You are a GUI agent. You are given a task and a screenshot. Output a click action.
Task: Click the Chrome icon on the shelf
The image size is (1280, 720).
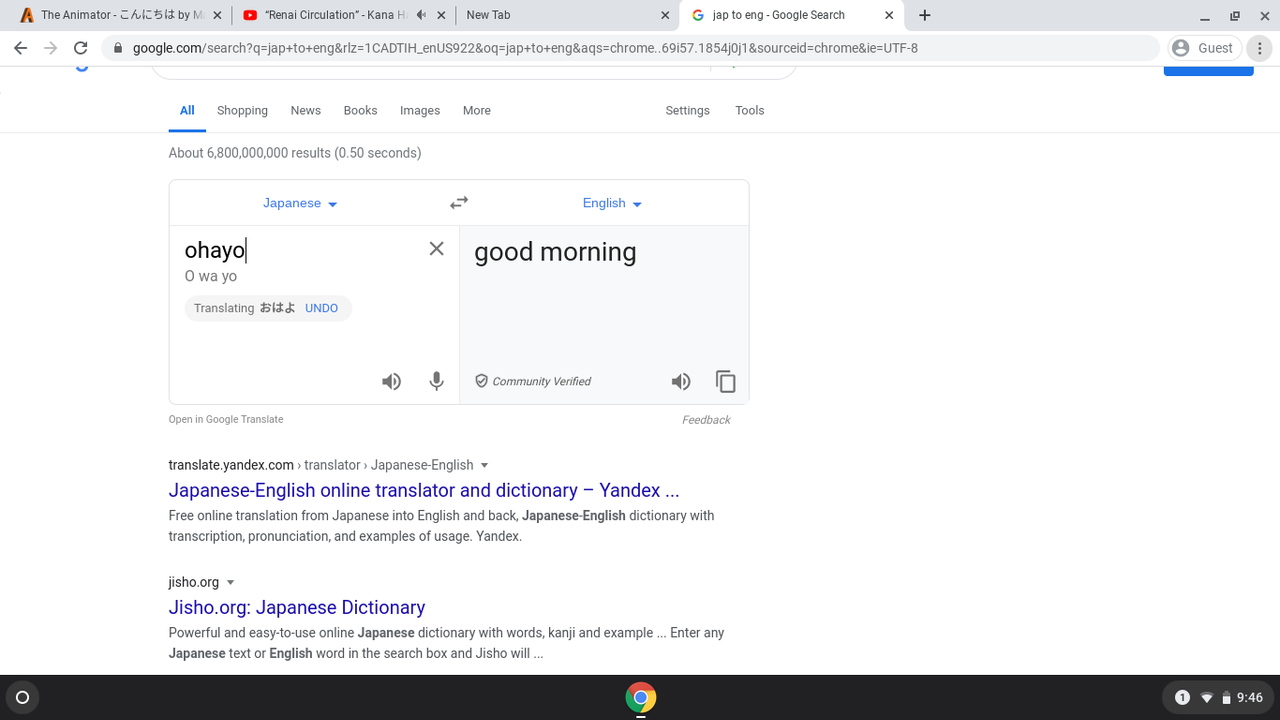tap(641, 697)
